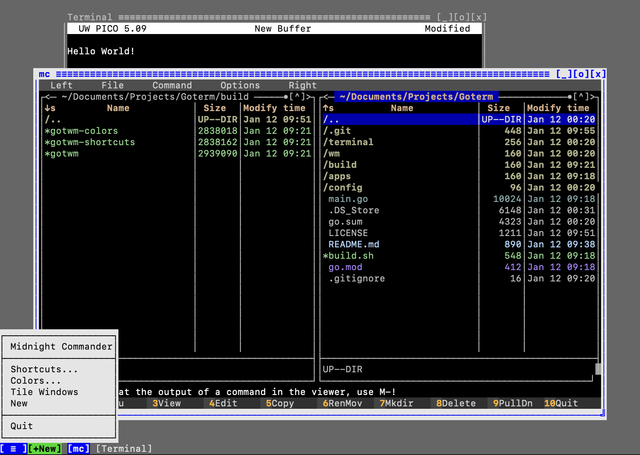Viewport: 640px width, 455px height.
Task: Maximize the mc window
Action: point(581,74)
